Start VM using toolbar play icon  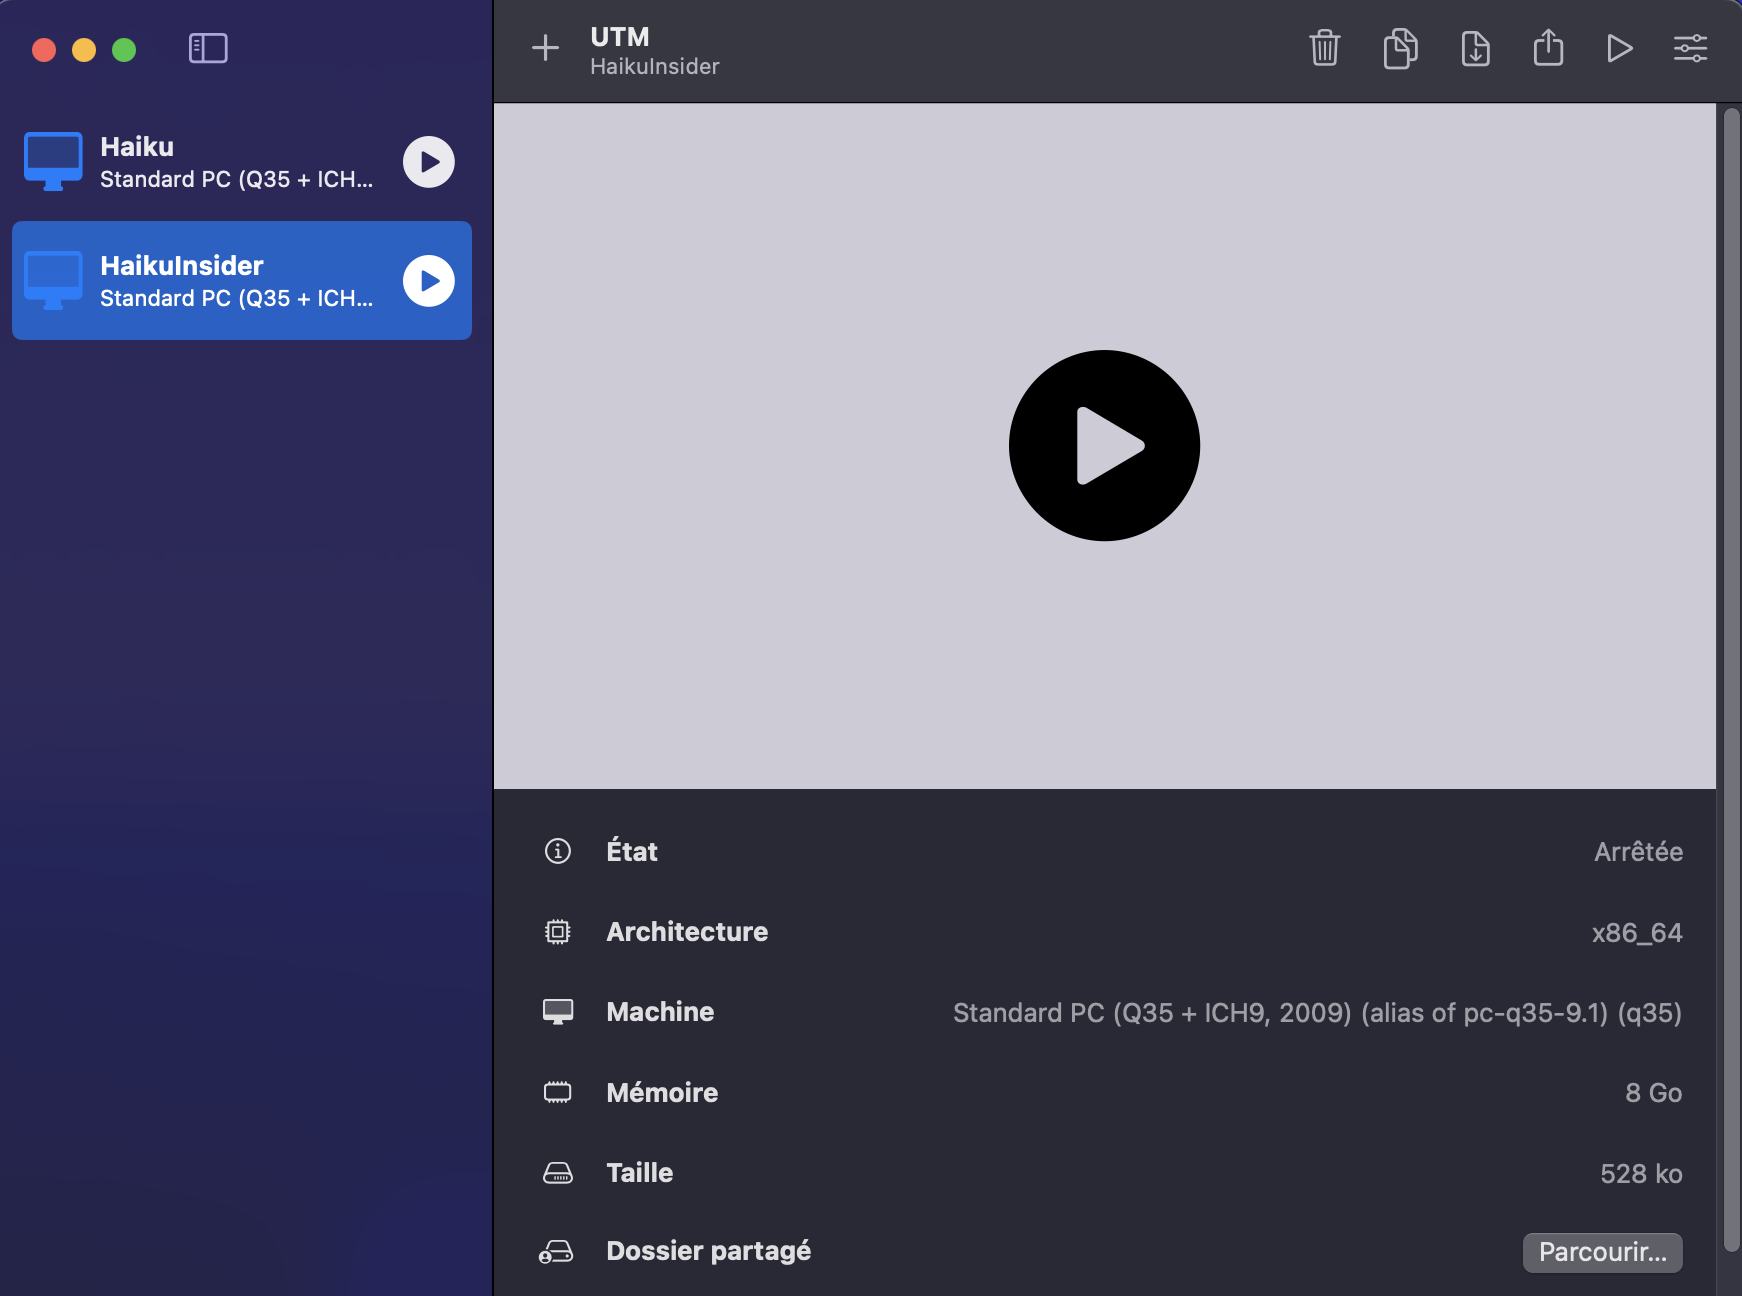click(x=1620, y=48)
